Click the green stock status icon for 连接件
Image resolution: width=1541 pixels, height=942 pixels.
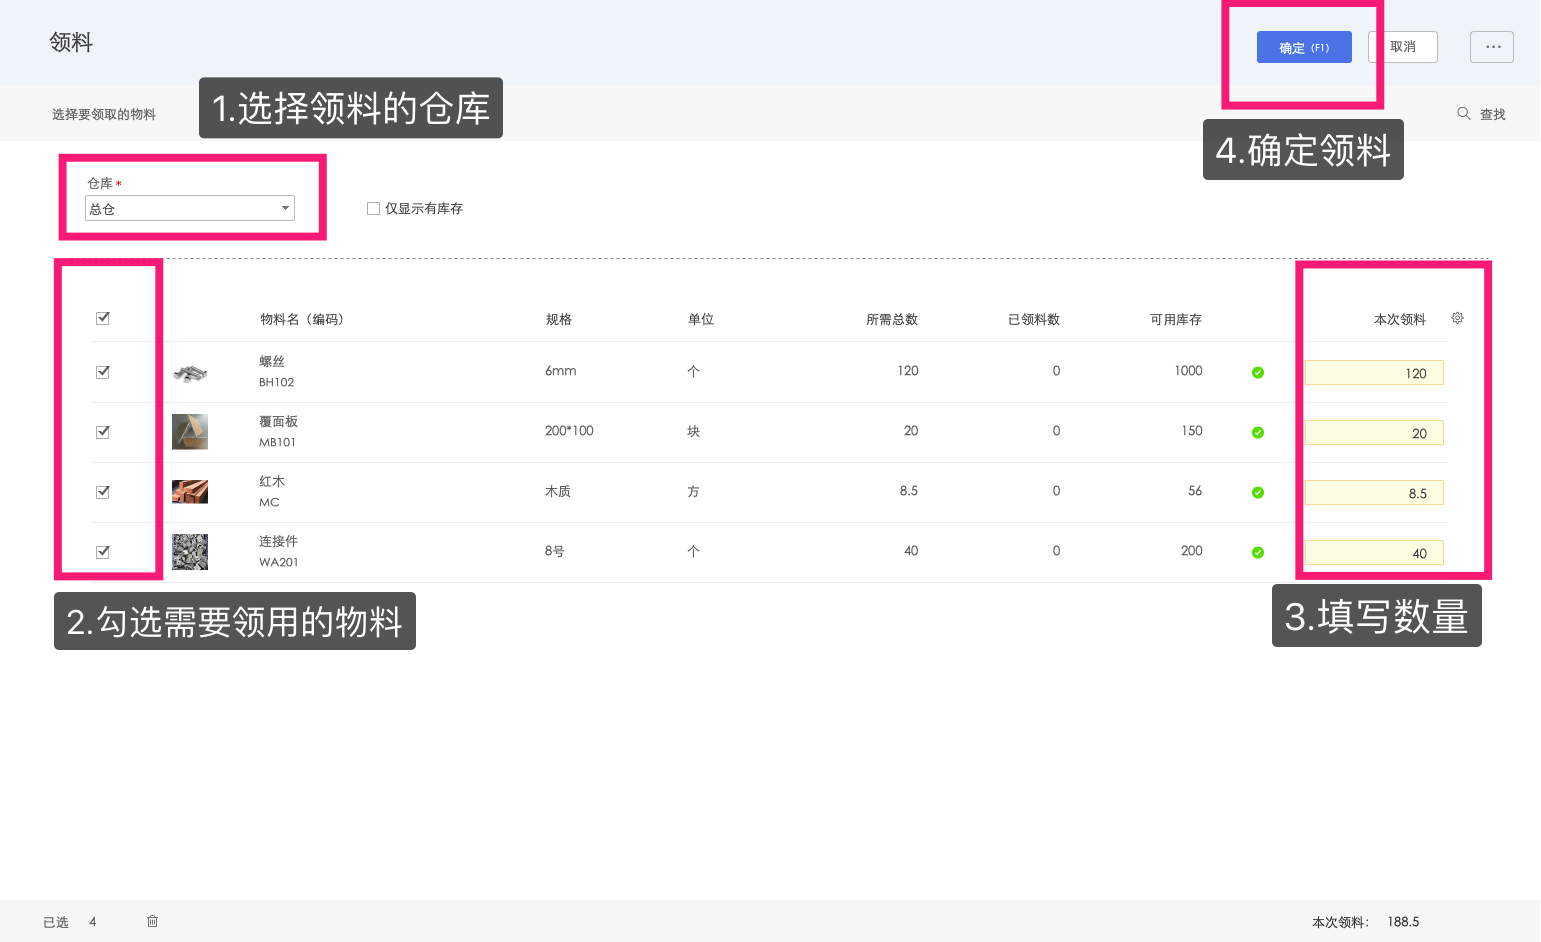pos(1257,552)
